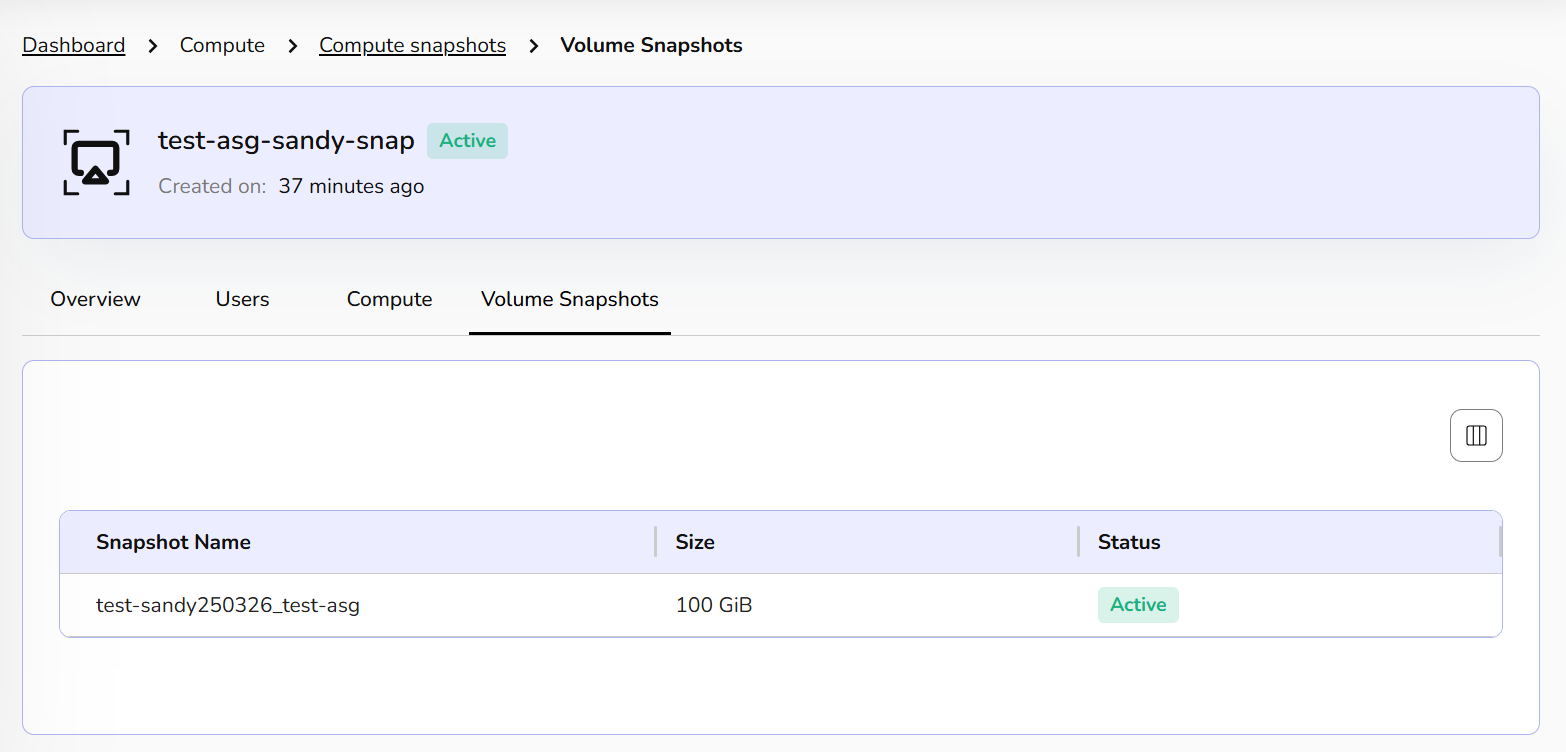Screen dimensions: 1566x752
Task: Click the chevron after Dashboard breadcrumb
Action: tap(153, 46)
